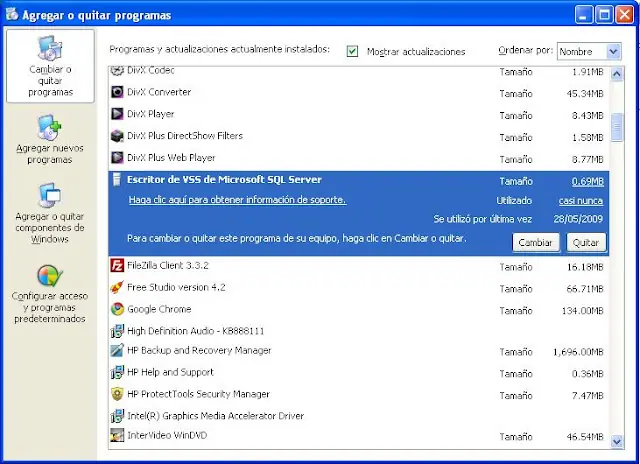Select the DivX Player entry
The width and height of the screenshot is (640, 464).
click(359, 114)
